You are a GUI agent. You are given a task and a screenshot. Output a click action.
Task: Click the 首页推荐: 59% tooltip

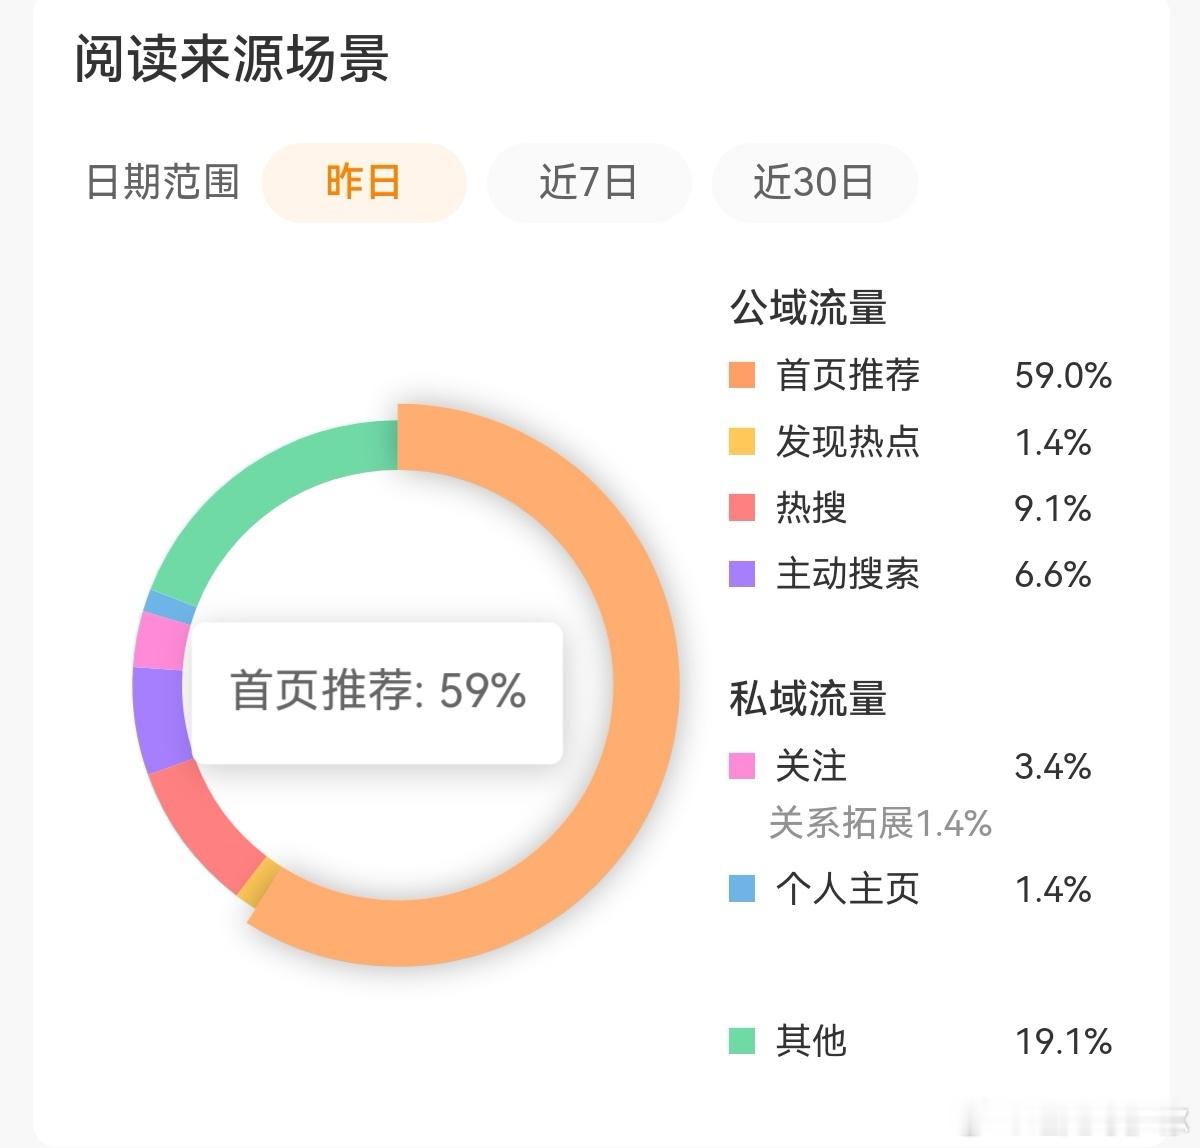pyautogui.click(x=378, y=690)
